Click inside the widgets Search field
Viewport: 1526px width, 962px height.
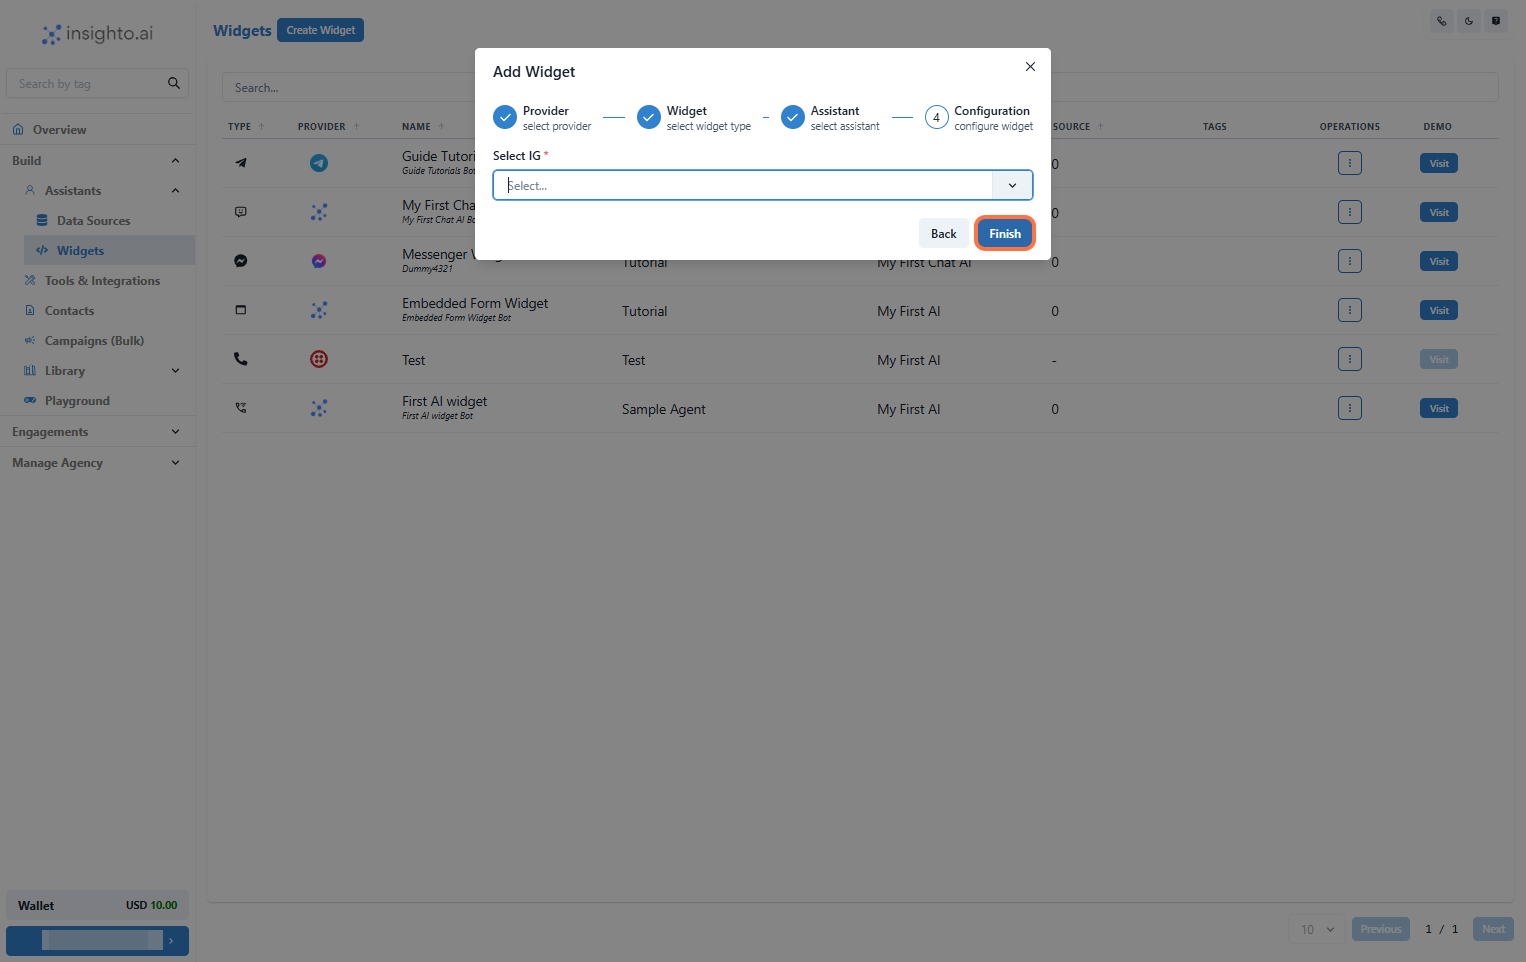[350, 87]
